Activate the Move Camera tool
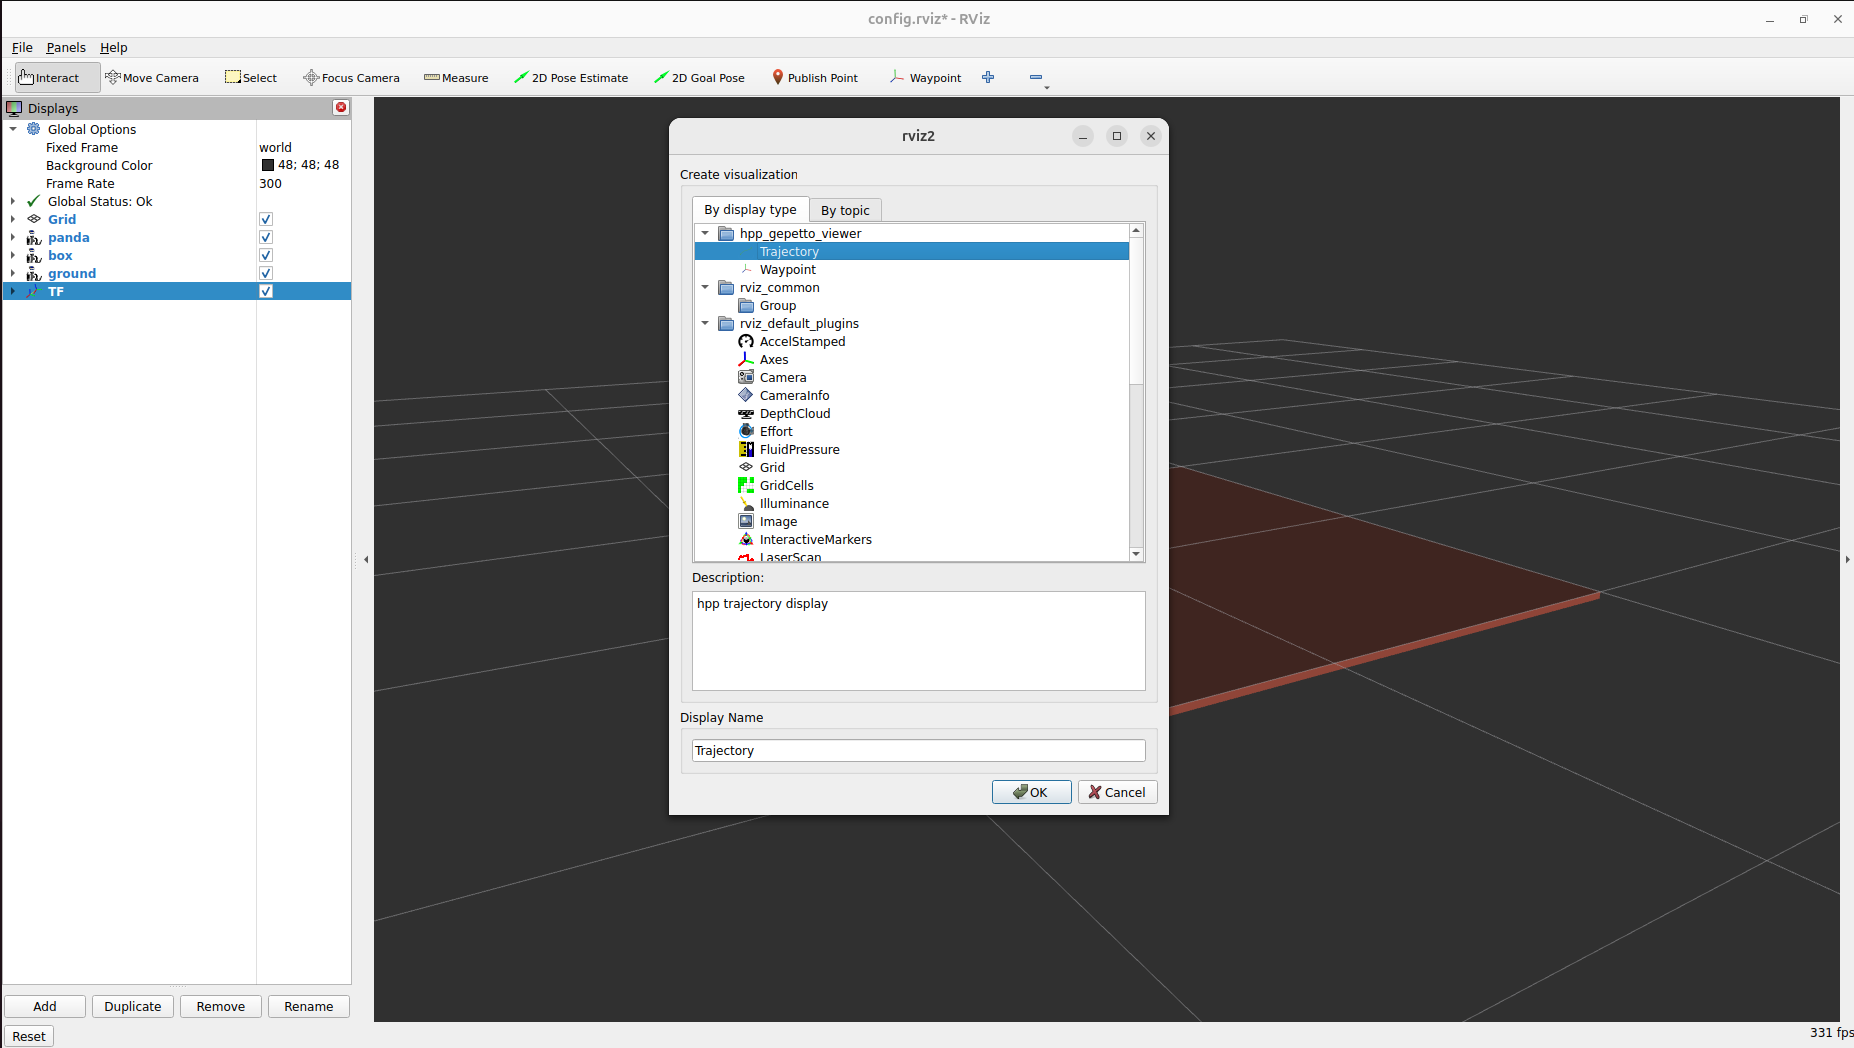This screenshot has height=1048, width=1854. (152, 78)
